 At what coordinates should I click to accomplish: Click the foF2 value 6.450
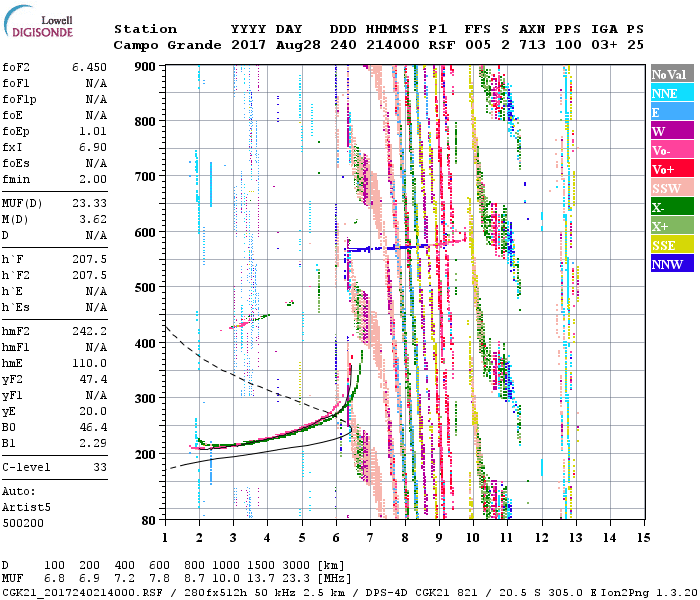[89, 66]
